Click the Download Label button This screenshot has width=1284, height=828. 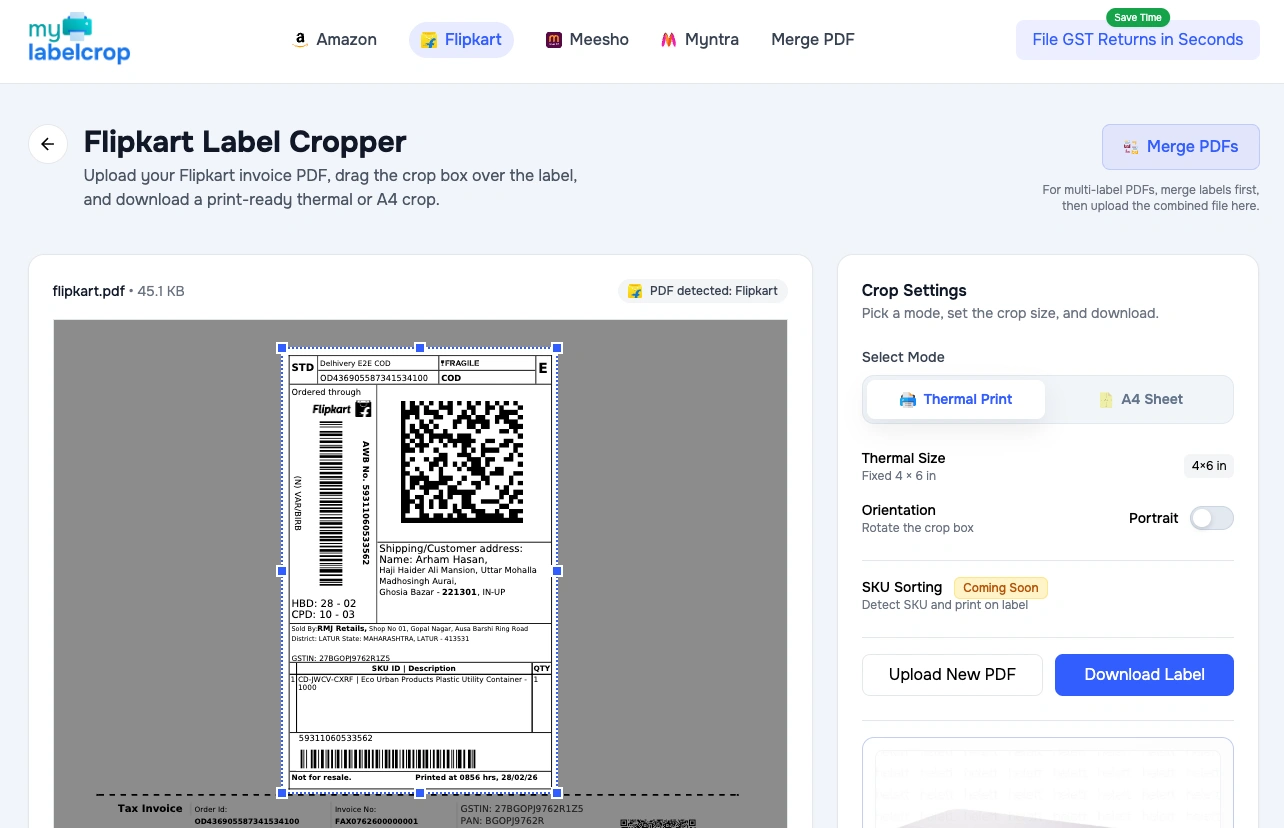1144,675
